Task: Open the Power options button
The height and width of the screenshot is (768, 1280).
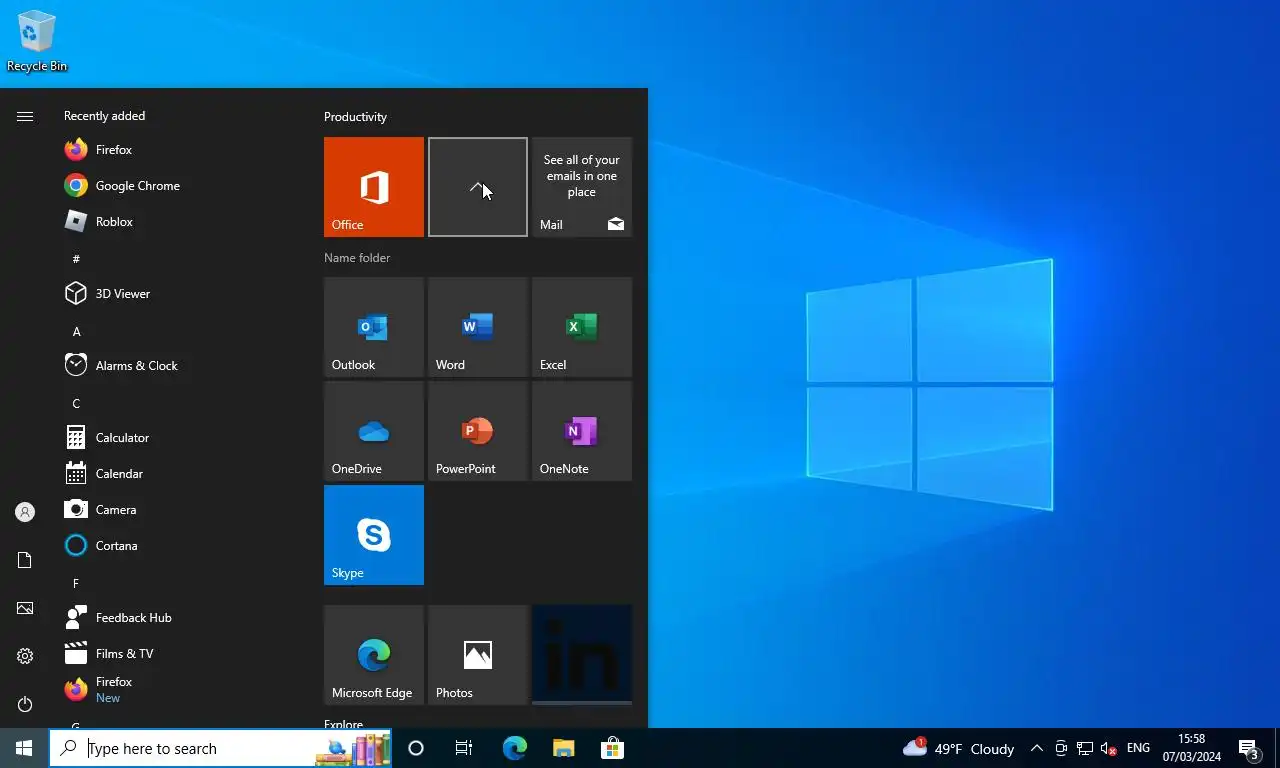Action: (25, 704)
